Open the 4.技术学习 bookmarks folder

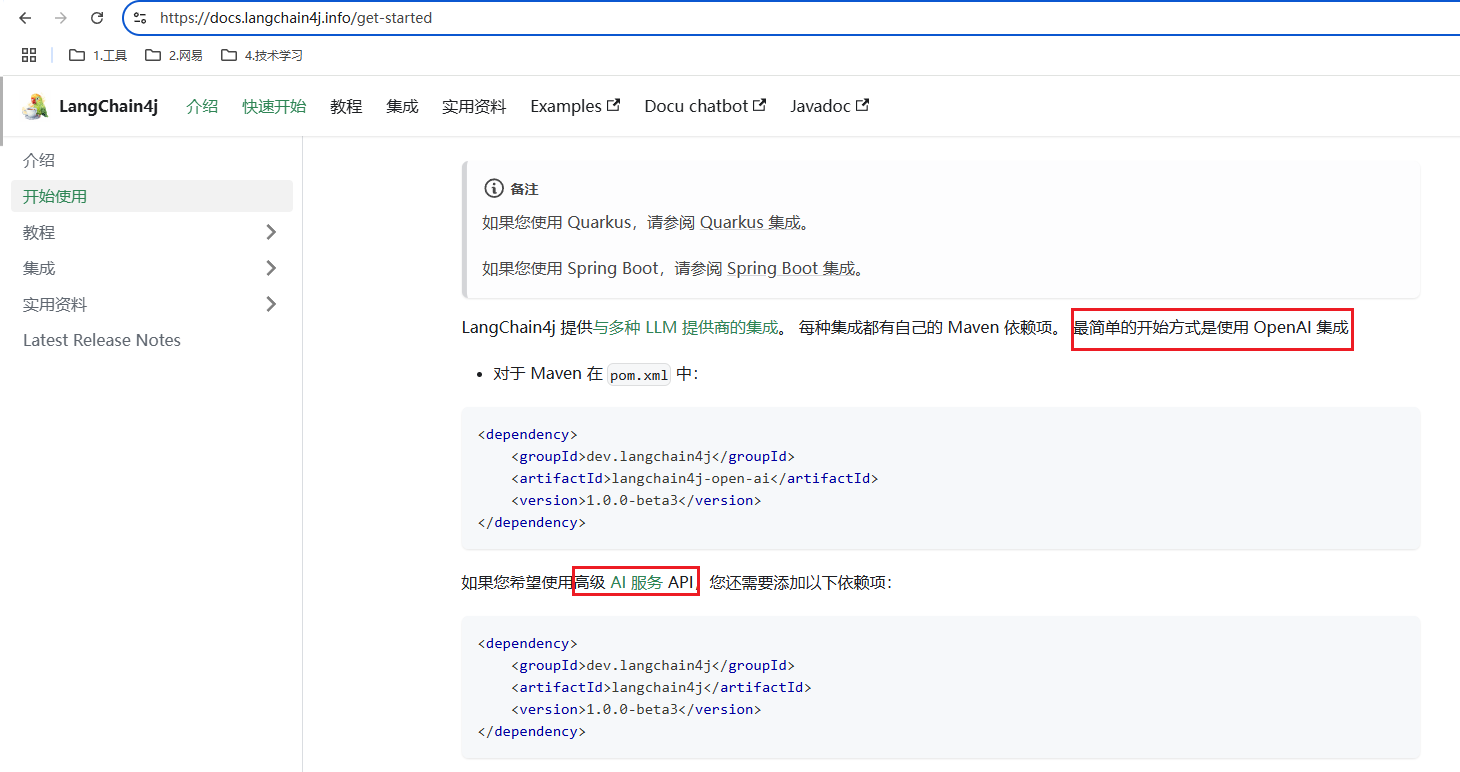(262, 55)
